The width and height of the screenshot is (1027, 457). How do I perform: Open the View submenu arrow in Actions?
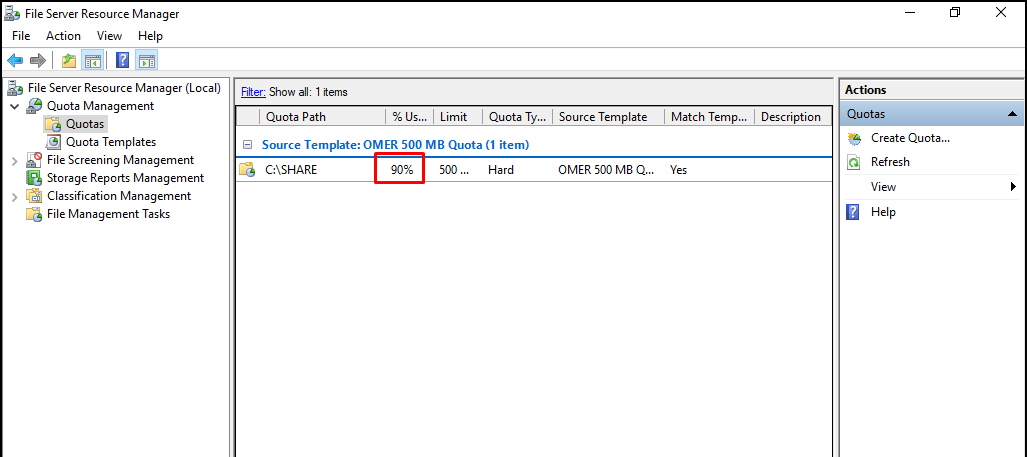pyautogui.click(x=1013, y=187)
